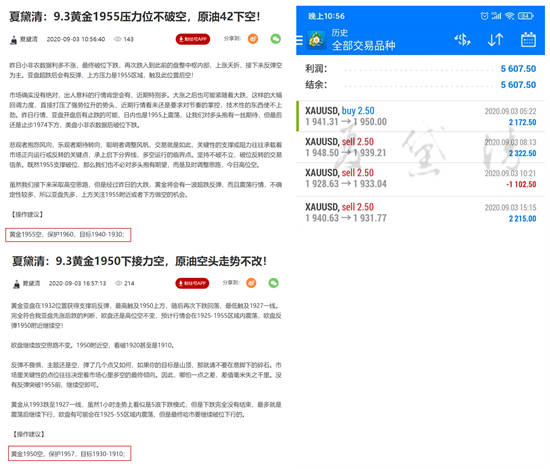Click trade date 2020.09.03 10:21
The height and width of the screenshot is (469, 550).
pyautogui.click(x=510, y=173)
